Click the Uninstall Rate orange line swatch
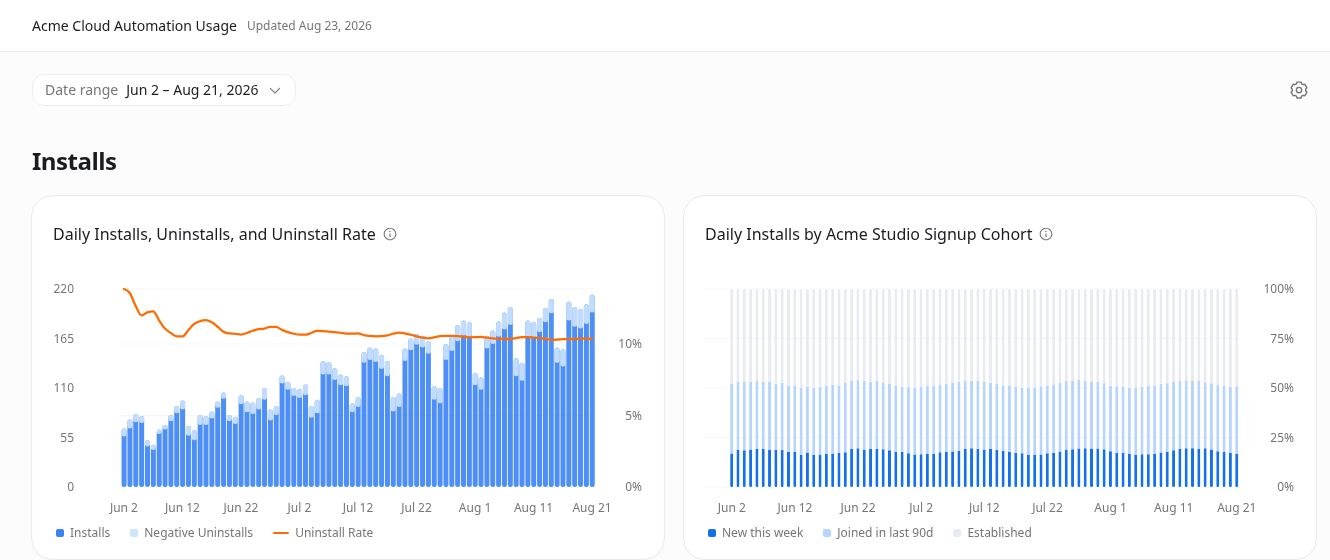1330x560 pixels. [x=280, y=533]
